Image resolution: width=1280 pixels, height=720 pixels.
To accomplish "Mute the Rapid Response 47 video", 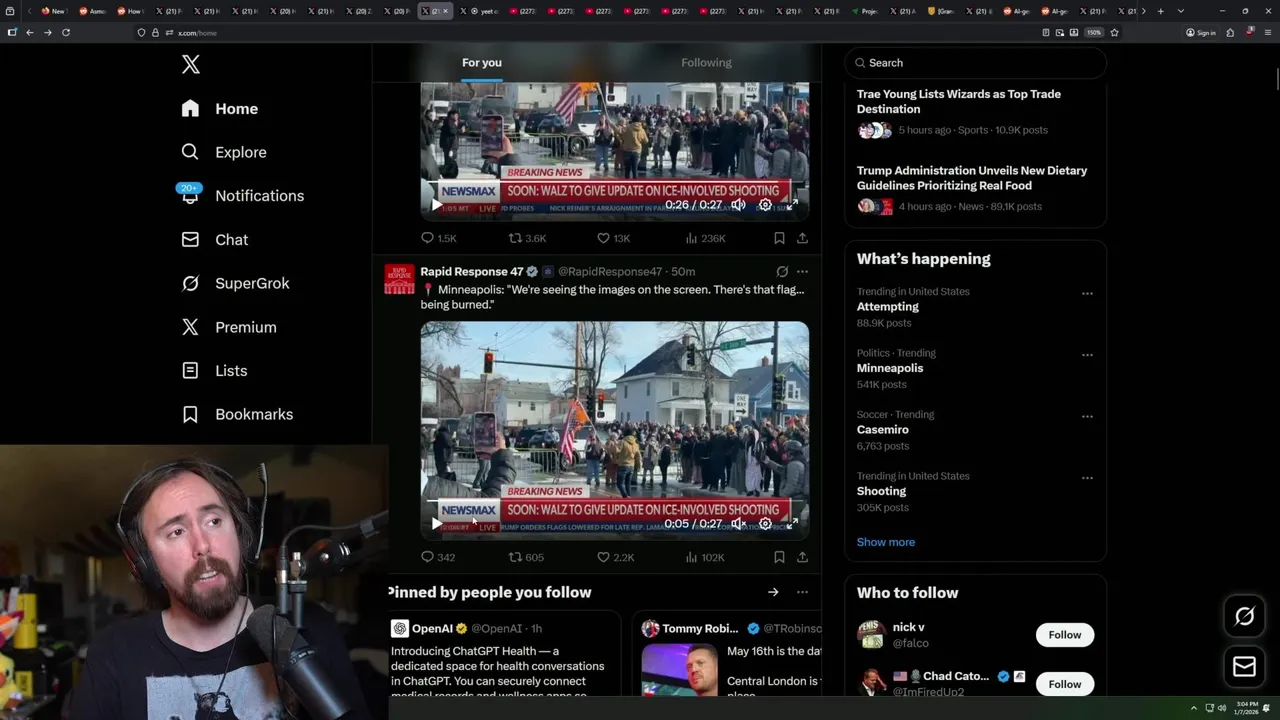I will [738, 524].
